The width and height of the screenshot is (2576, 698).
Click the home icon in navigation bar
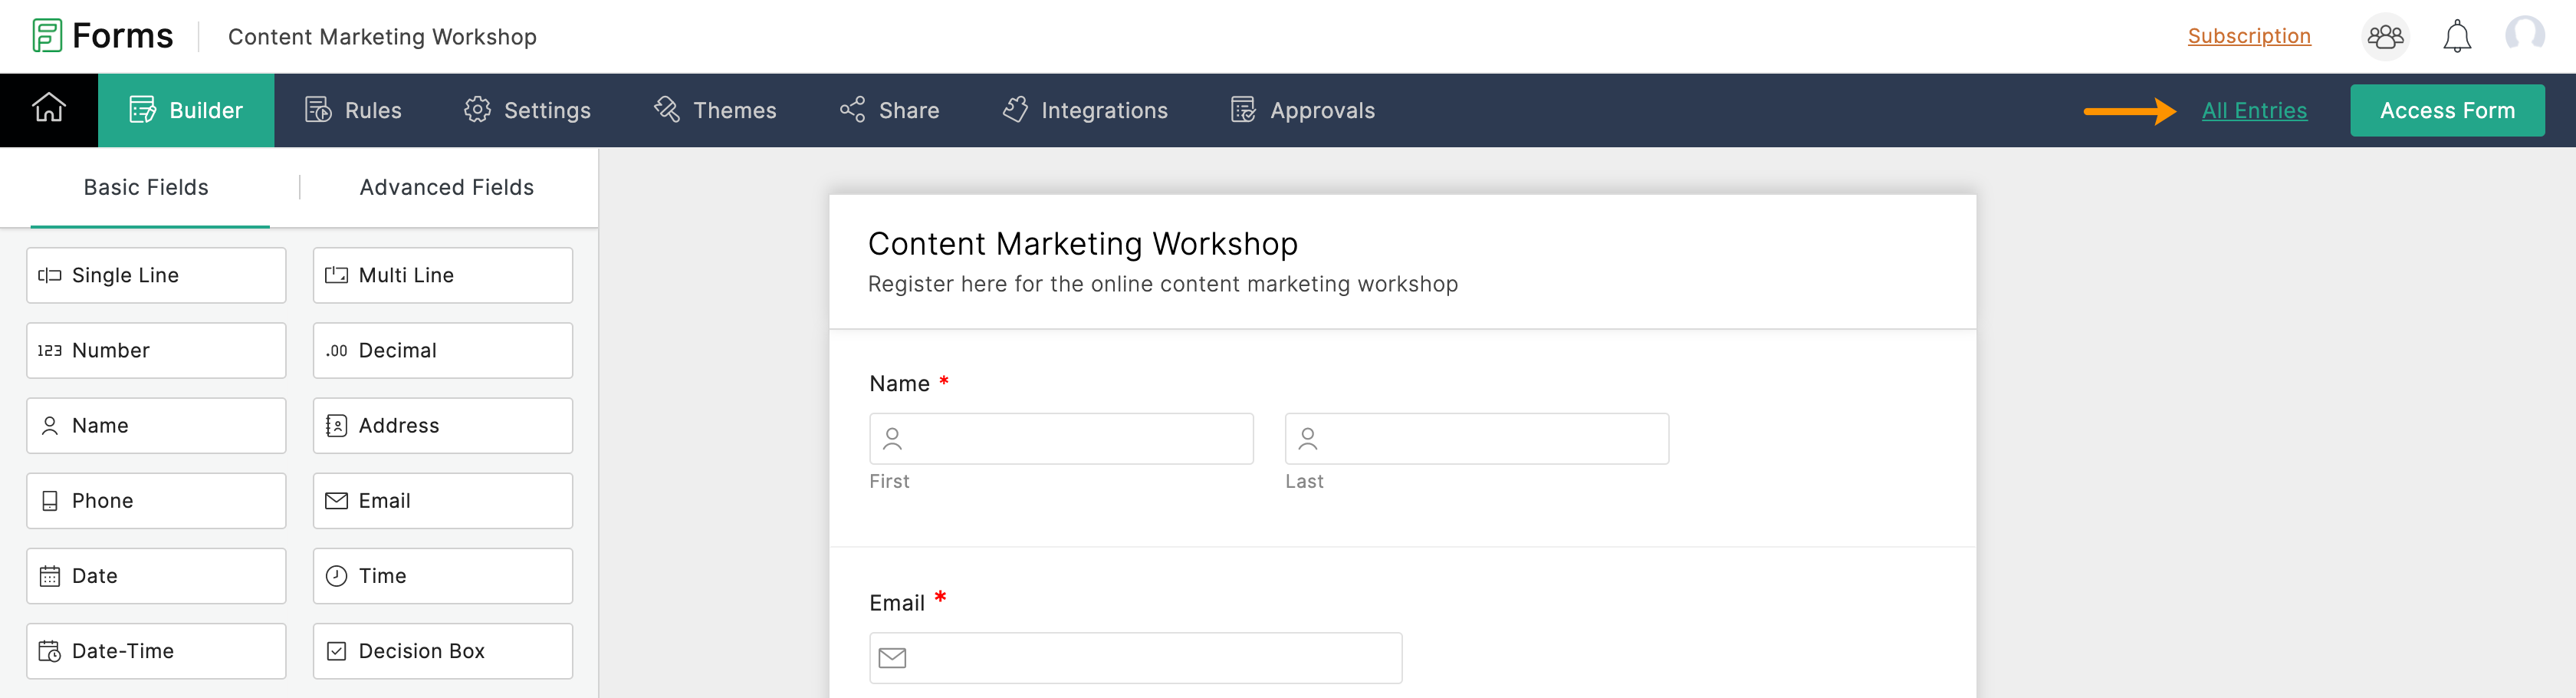click(x=48, y=109)
